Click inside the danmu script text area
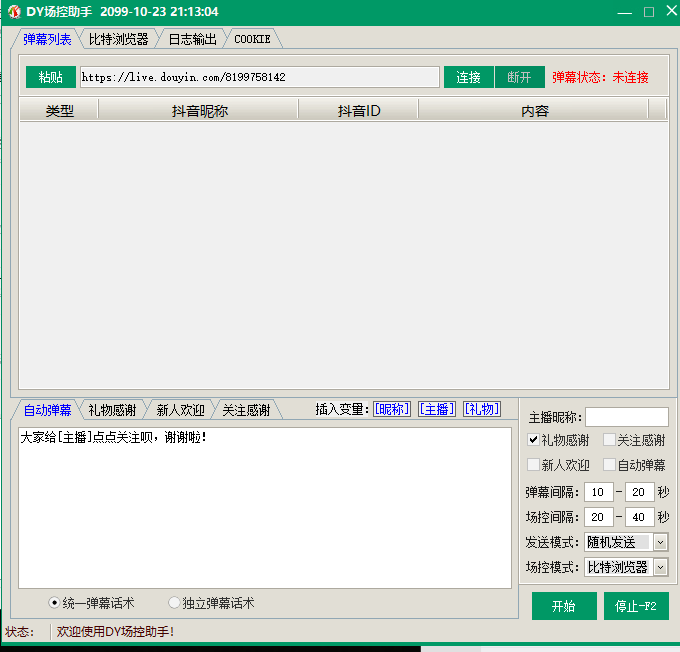 [x=265, y=508]
